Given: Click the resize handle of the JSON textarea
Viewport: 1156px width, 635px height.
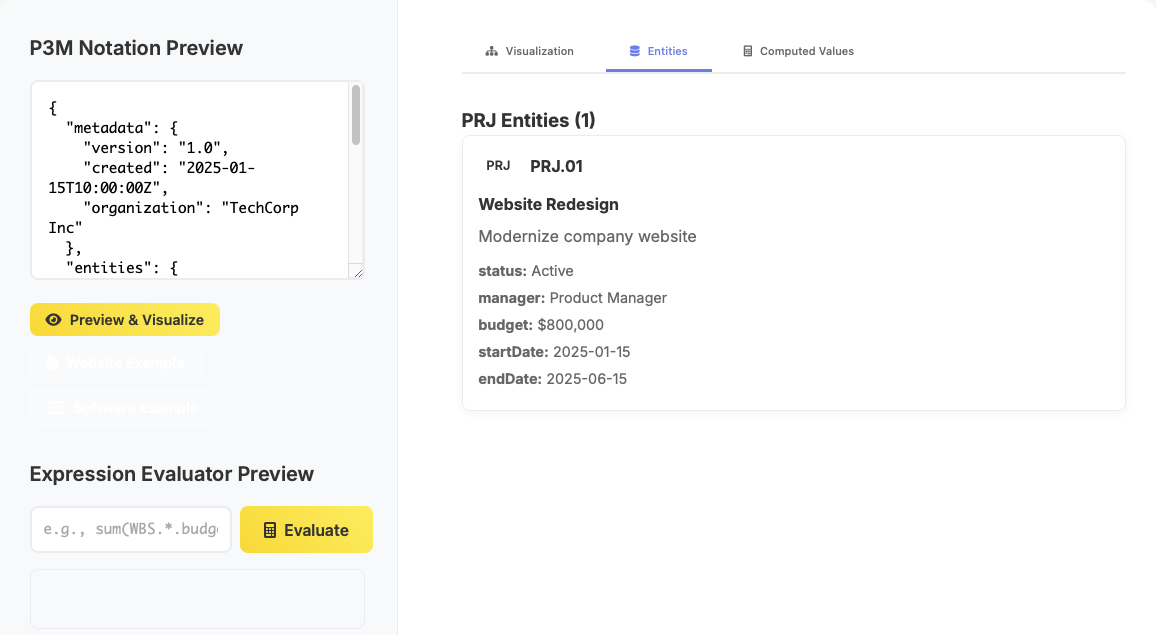Looking at the screenshot, I should tap(357, 271).
